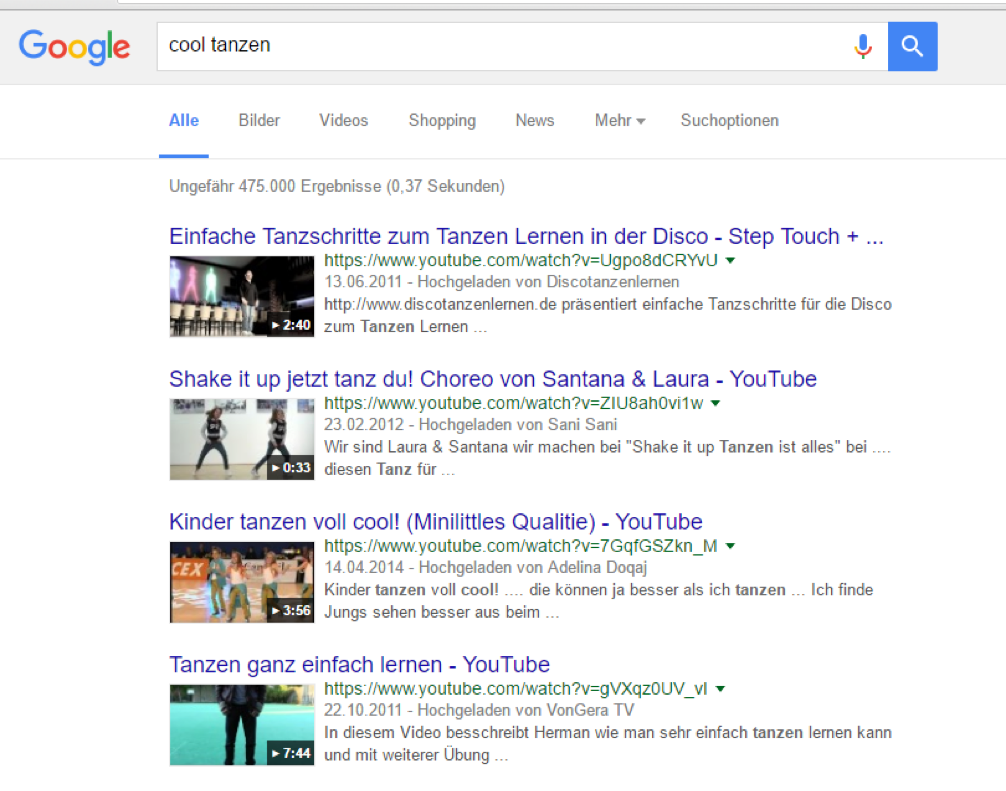Expand green arrow beside the VonGera TV result URL
1006x791 pixels.
coord(720,689)
